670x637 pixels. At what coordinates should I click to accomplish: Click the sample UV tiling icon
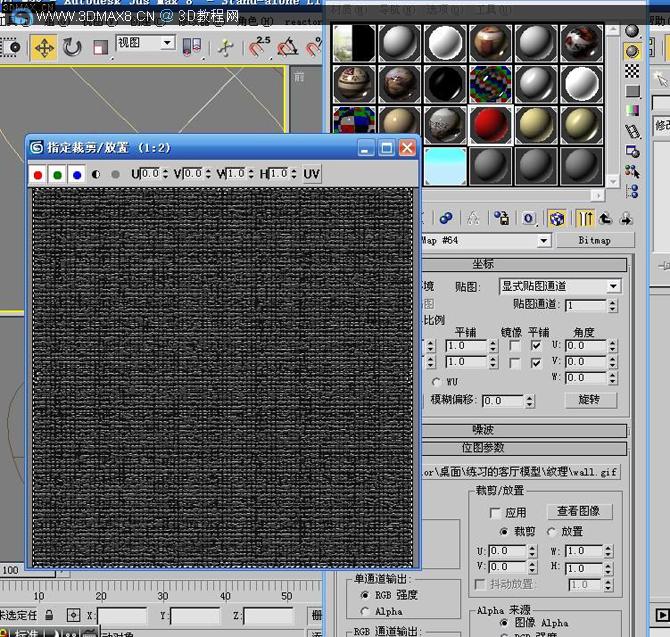[632, 91]
